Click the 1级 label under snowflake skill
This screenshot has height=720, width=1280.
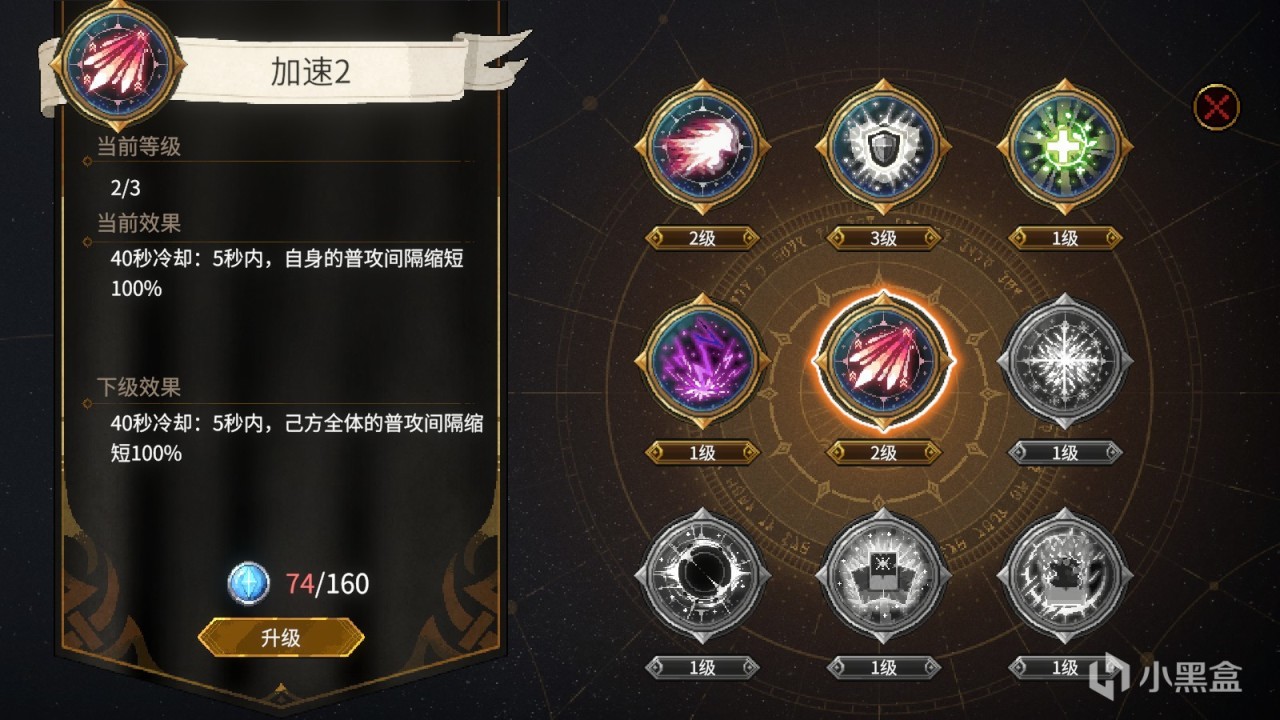point(1065,453)
